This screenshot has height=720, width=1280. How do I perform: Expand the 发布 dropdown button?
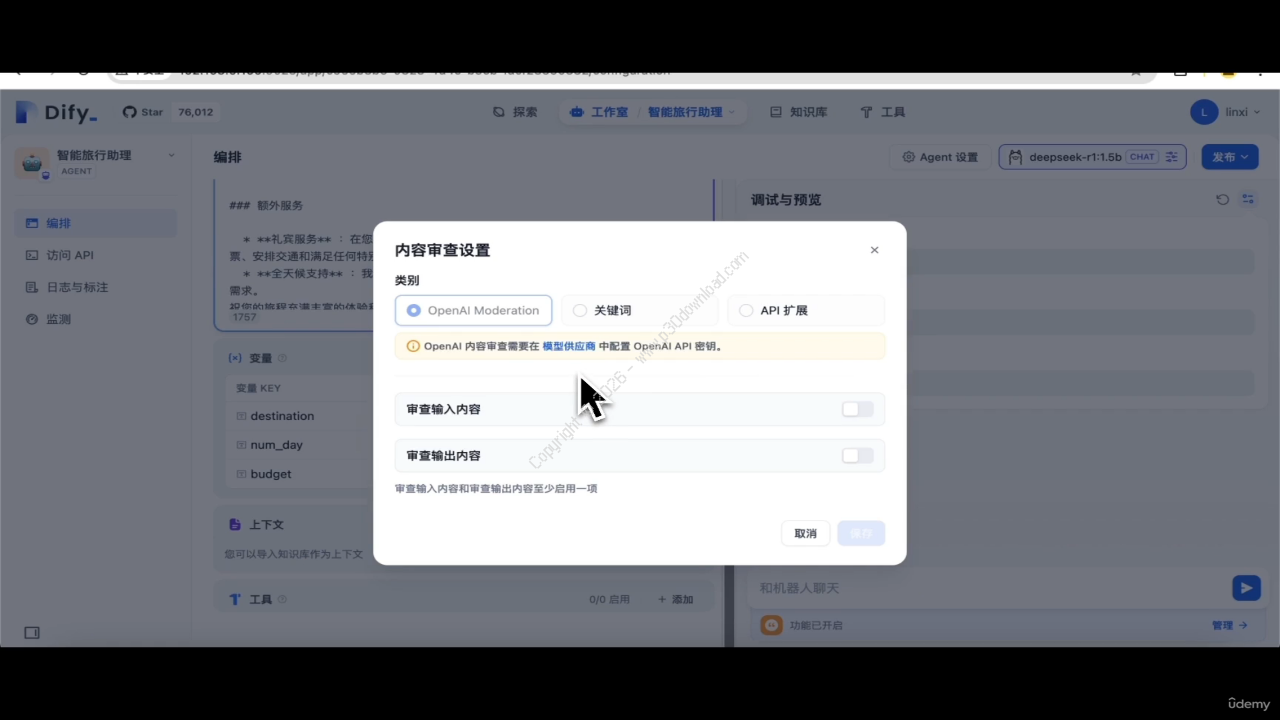[1229, 157]
